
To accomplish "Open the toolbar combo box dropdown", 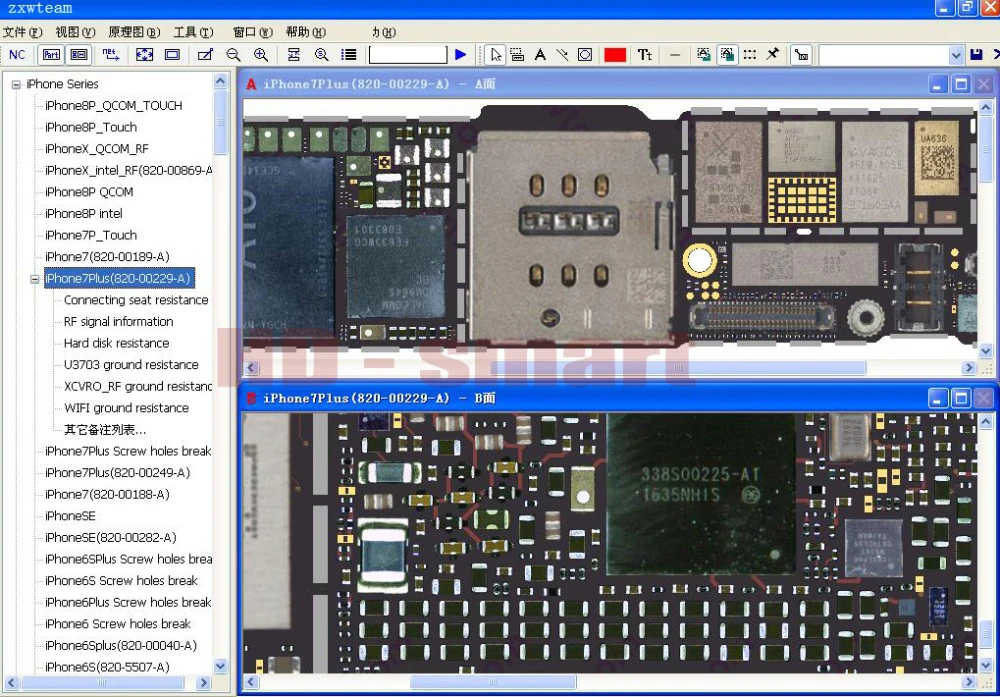I will pyautogui.click(x=955, y=55).
